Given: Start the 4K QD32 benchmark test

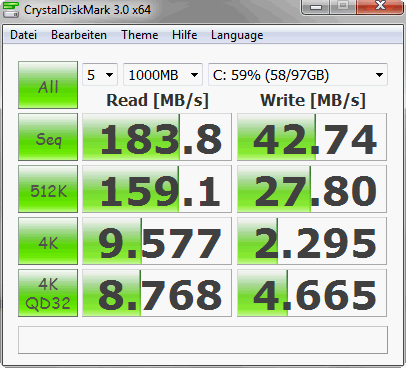Looking at the screenshot, I should [x=48, y=293].
